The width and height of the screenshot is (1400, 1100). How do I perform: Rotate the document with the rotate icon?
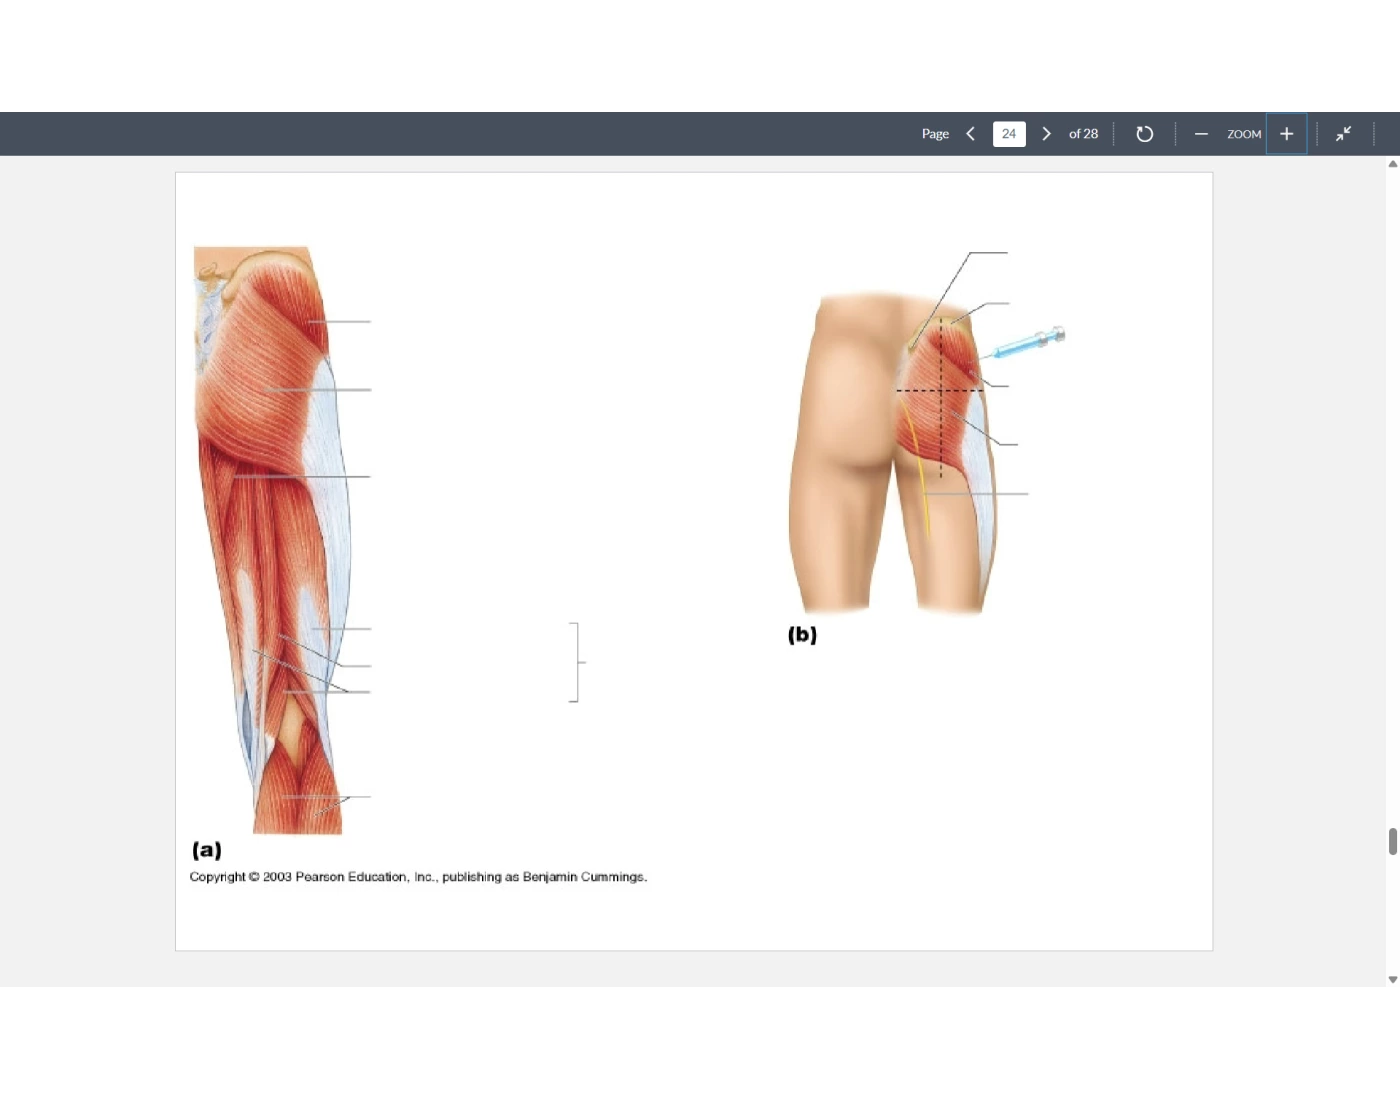pyautogui.click(x=1145, y=134)
